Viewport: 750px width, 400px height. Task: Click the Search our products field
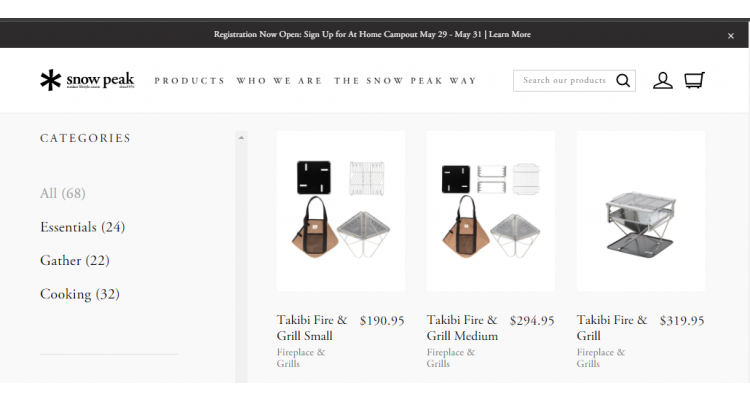(x=564, y=80)
